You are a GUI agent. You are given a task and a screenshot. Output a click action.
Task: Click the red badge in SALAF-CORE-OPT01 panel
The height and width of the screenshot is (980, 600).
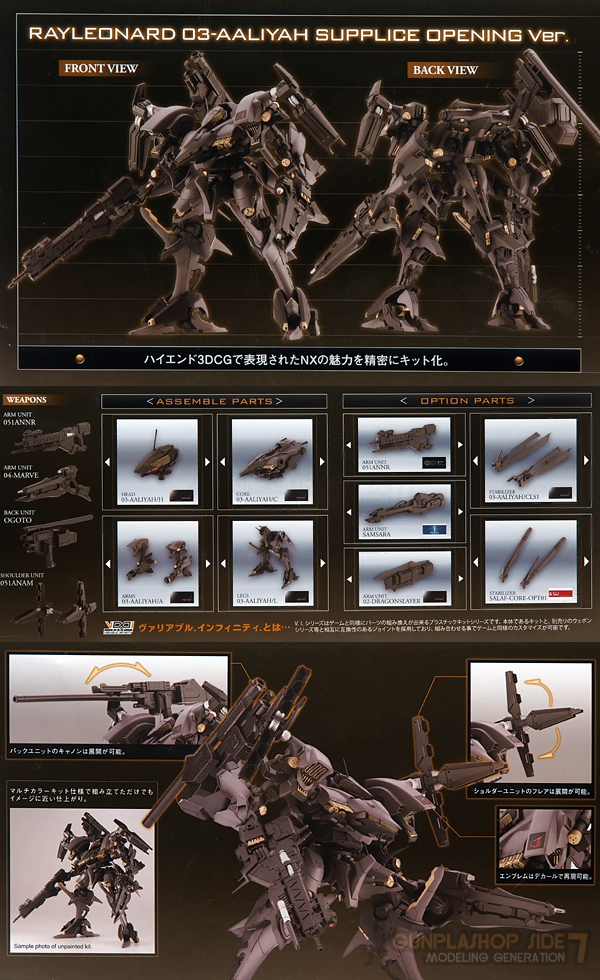coord(560,593)
